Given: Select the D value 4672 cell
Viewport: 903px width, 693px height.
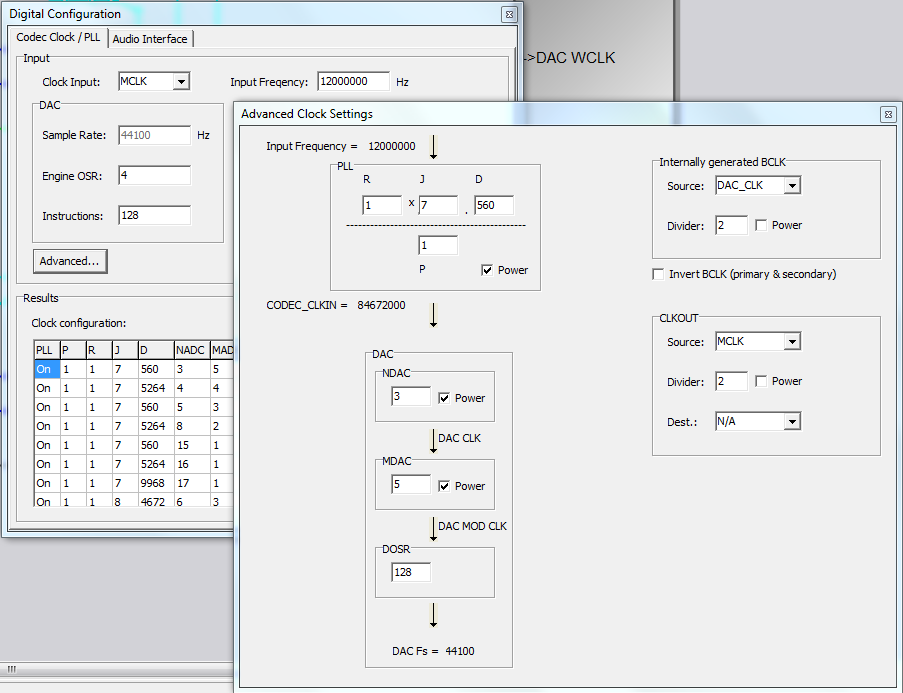Looking at the screenshot, I should tap(156, 501).
